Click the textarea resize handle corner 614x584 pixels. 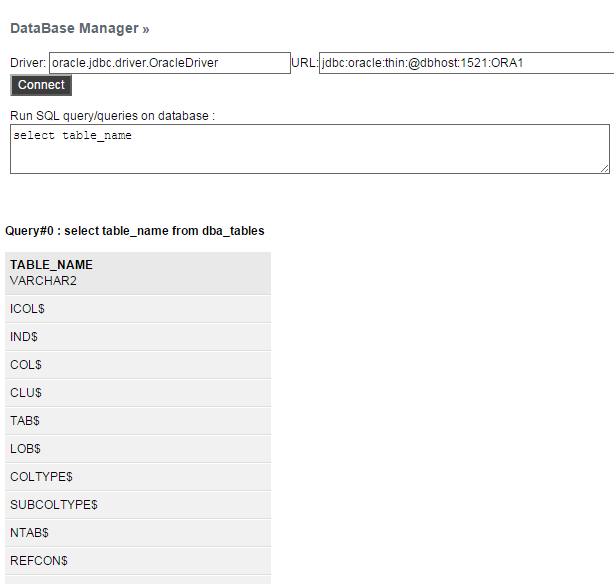(x=605, y=168)
